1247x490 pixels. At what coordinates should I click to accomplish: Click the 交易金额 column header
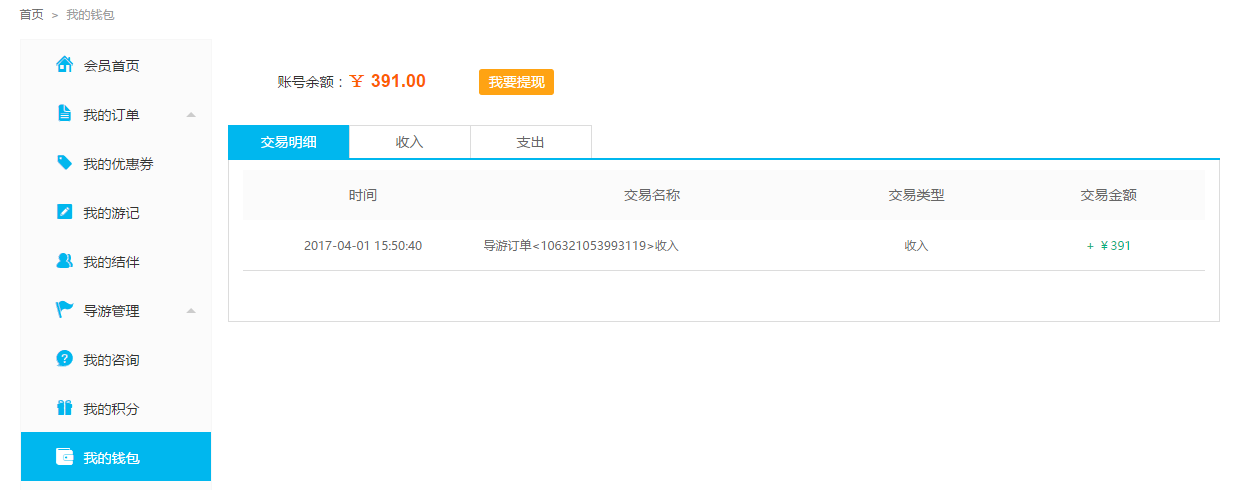(x=1108, y=196)
